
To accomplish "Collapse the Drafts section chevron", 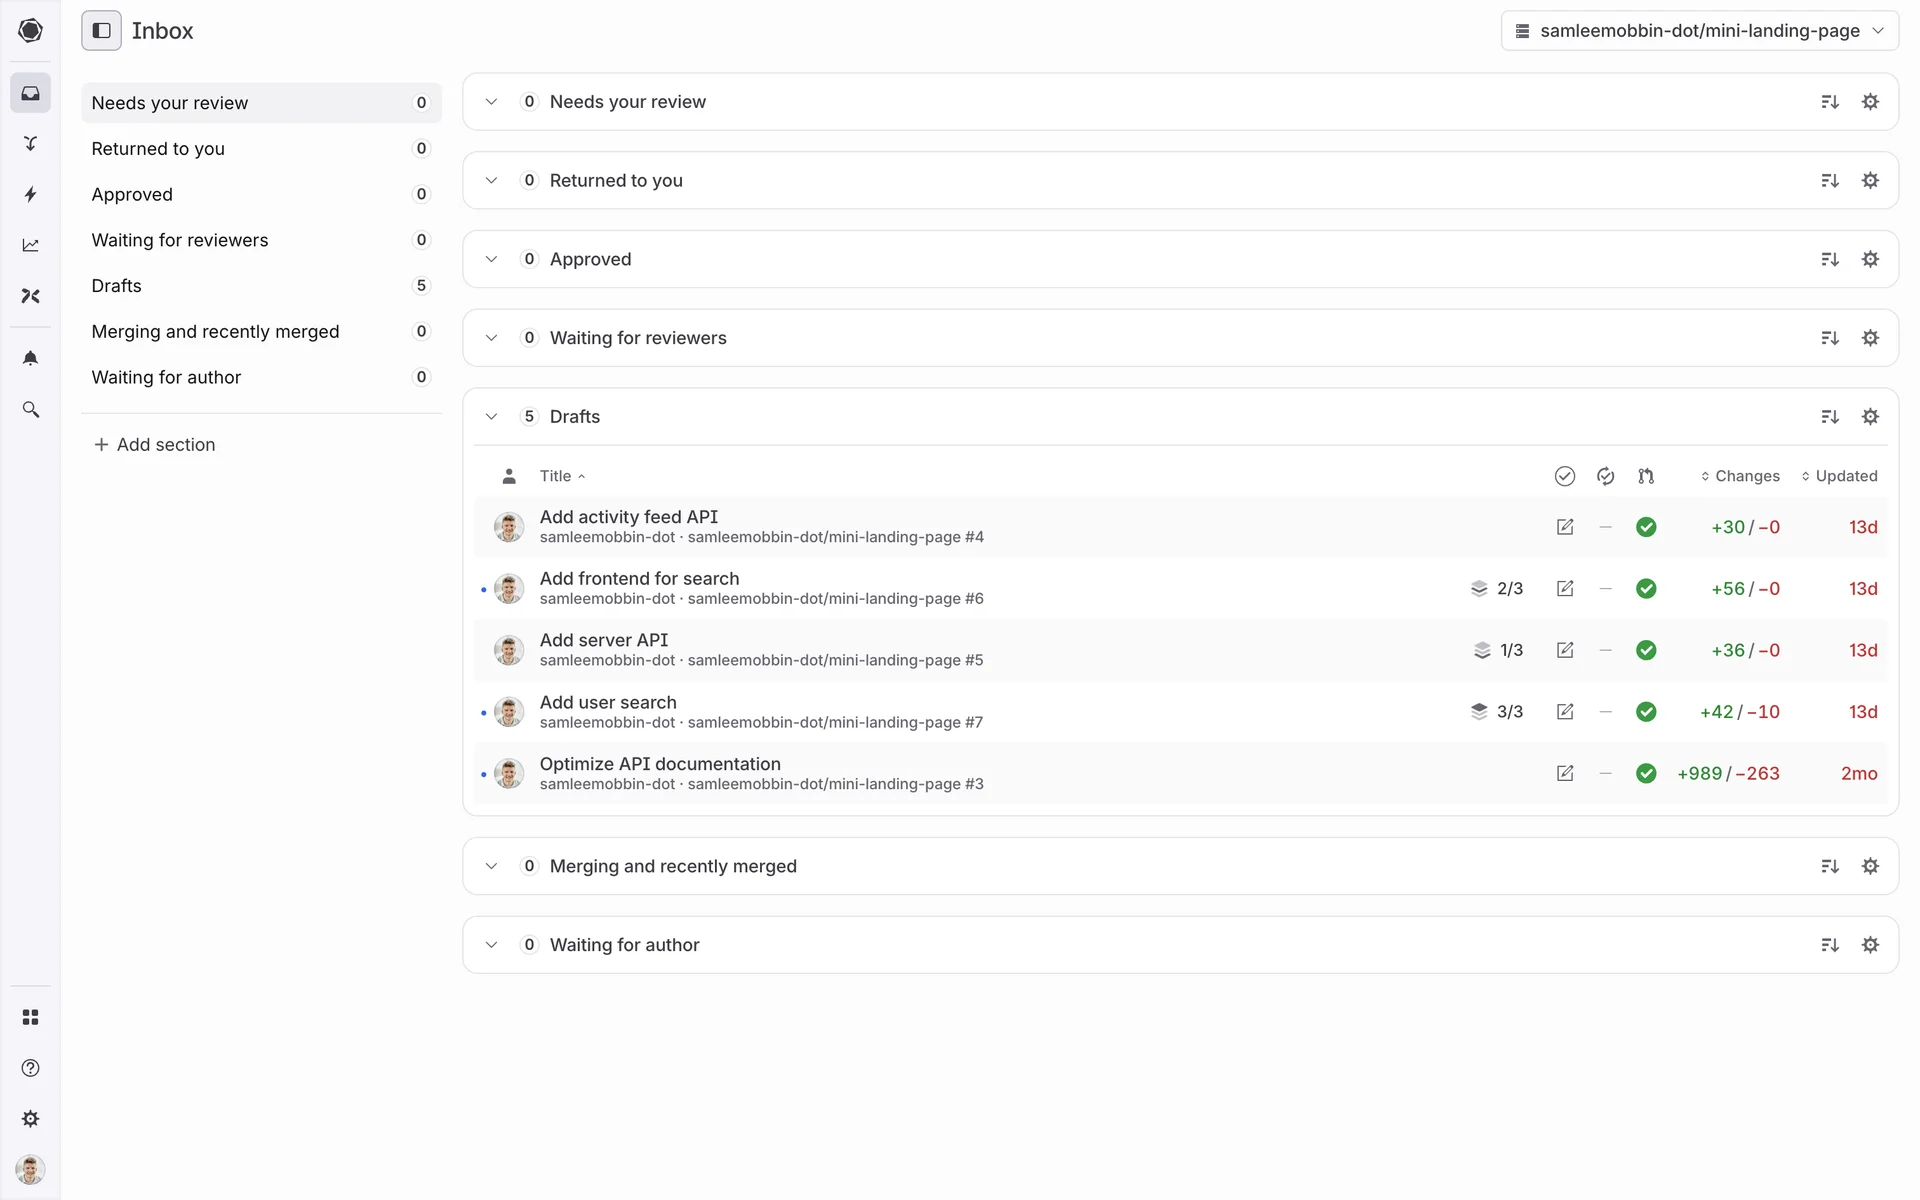I will pos(491,417).
